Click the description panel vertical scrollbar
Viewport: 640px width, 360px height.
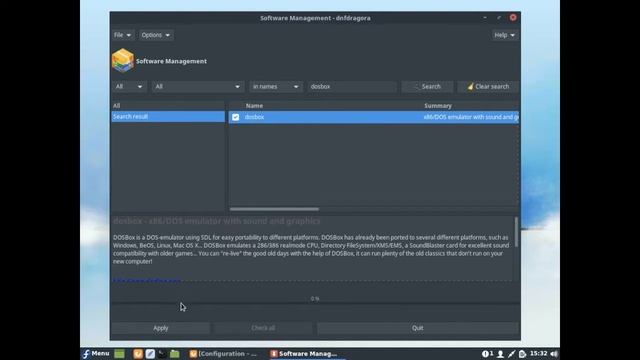click(516, 232)
